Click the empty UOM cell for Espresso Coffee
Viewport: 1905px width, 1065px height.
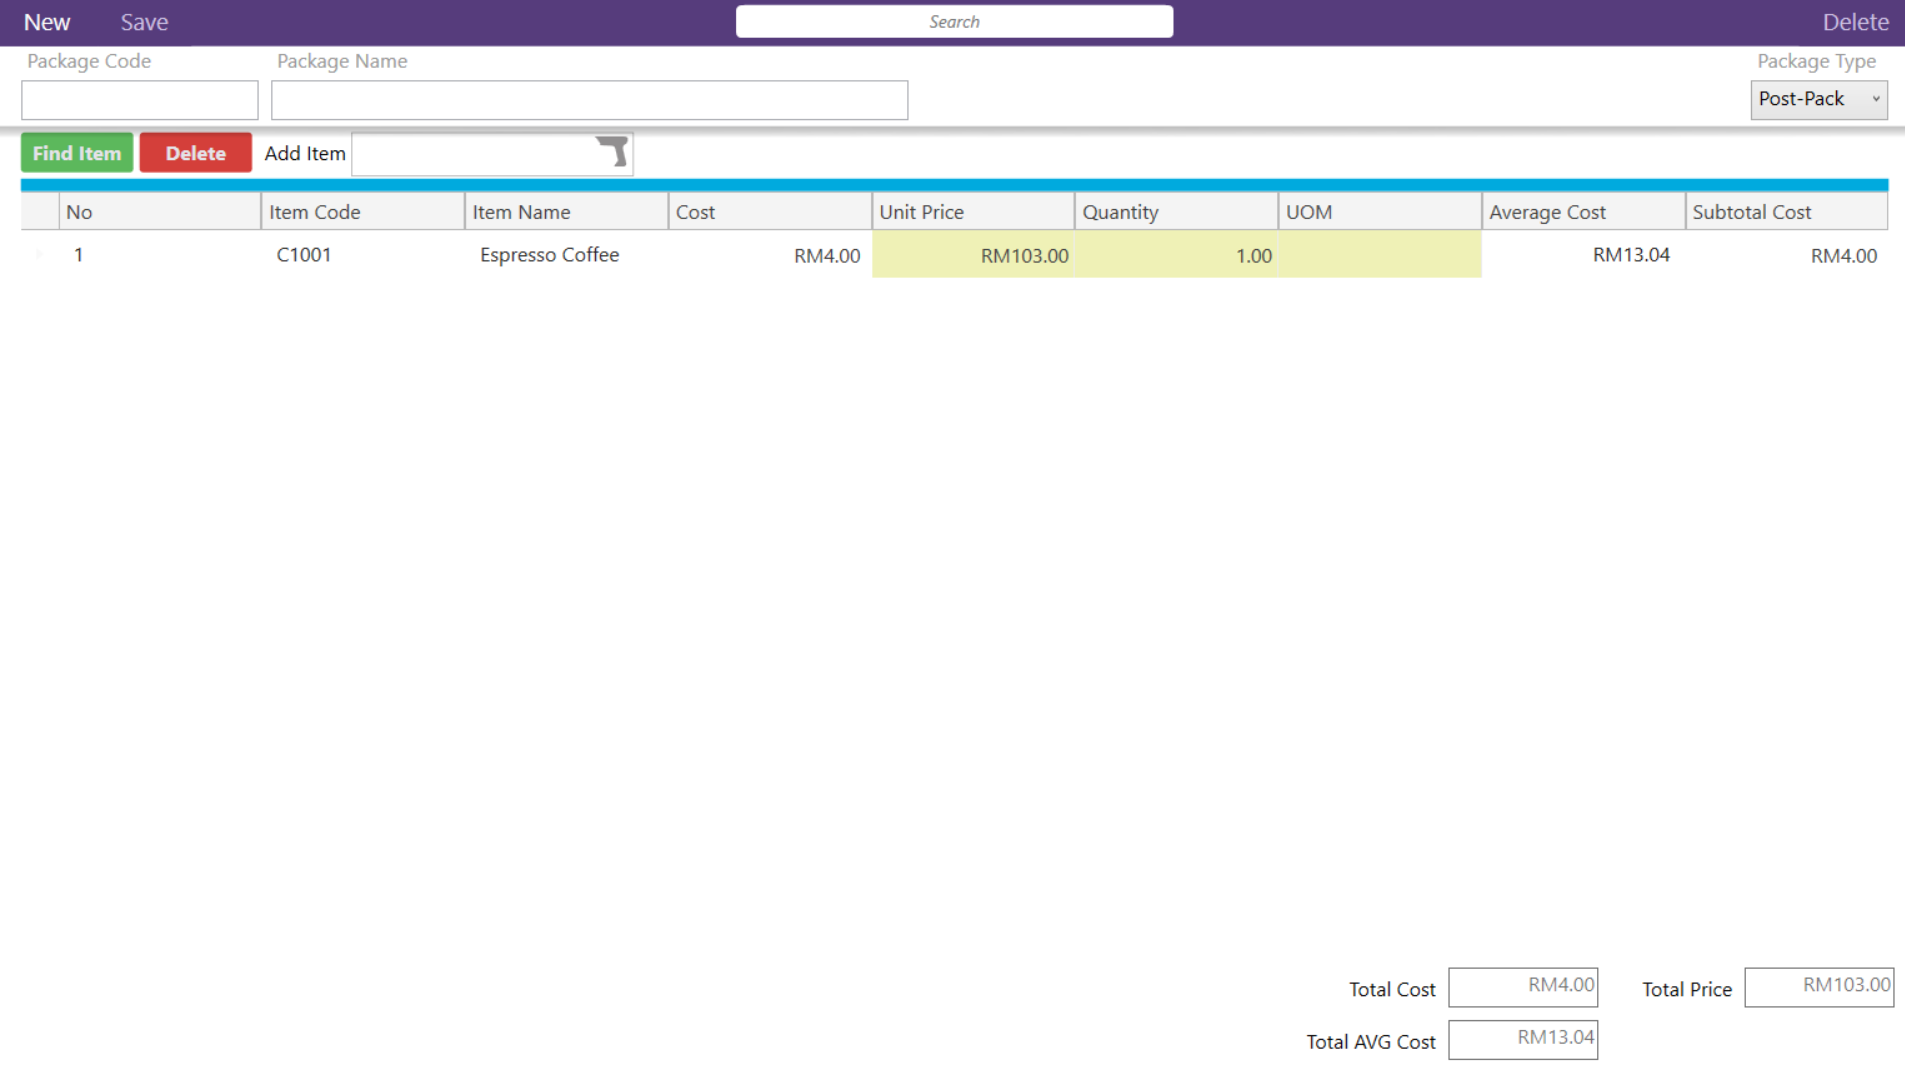coord(1380,255)
